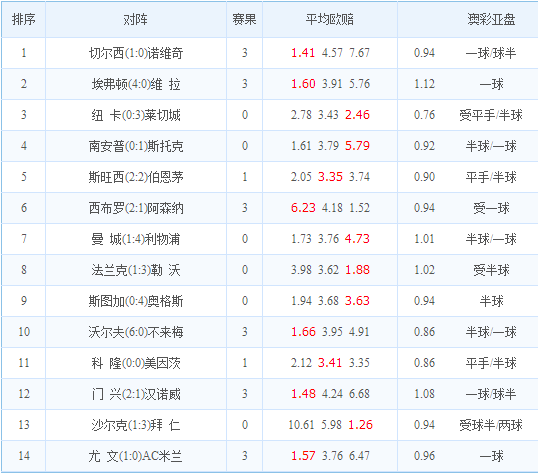
Task: Click red odds value 5.79
Action: pos(358,146)
